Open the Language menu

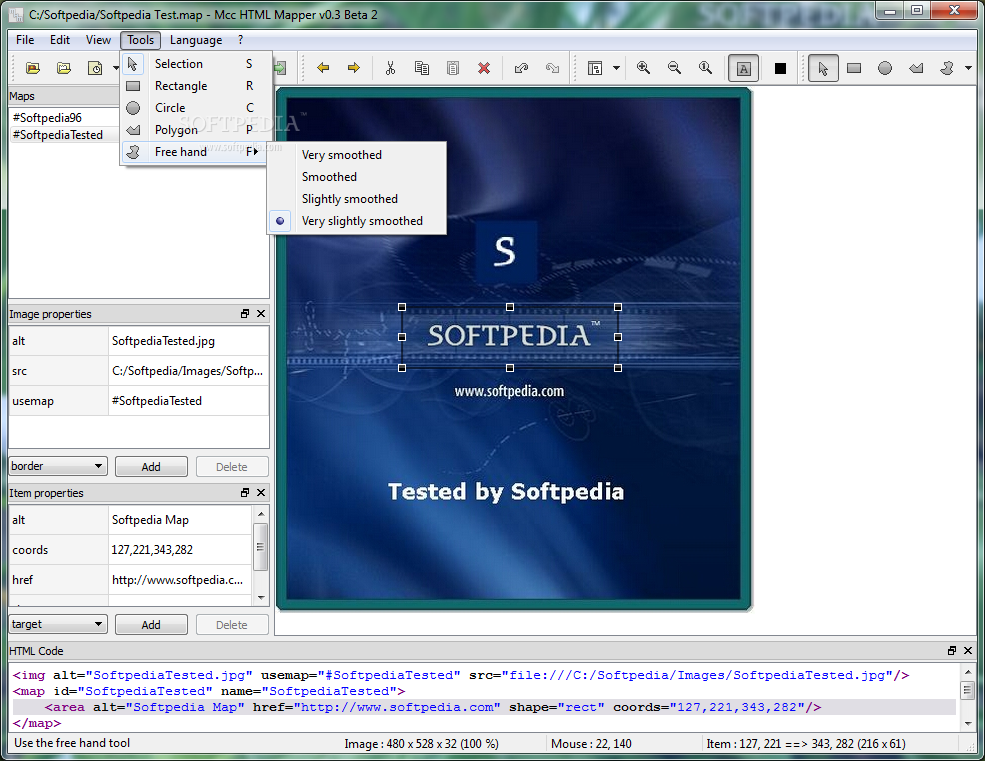pyautogui.click(x=196, y=40)
